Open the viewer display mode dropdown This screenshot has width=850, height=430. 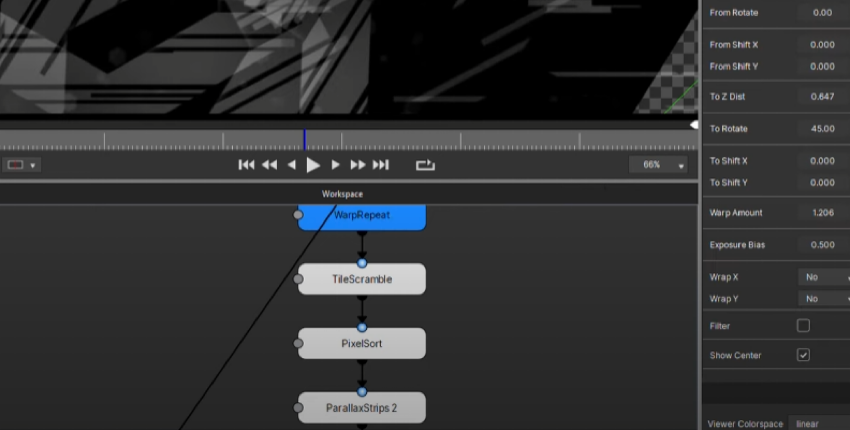click(22, 165)
